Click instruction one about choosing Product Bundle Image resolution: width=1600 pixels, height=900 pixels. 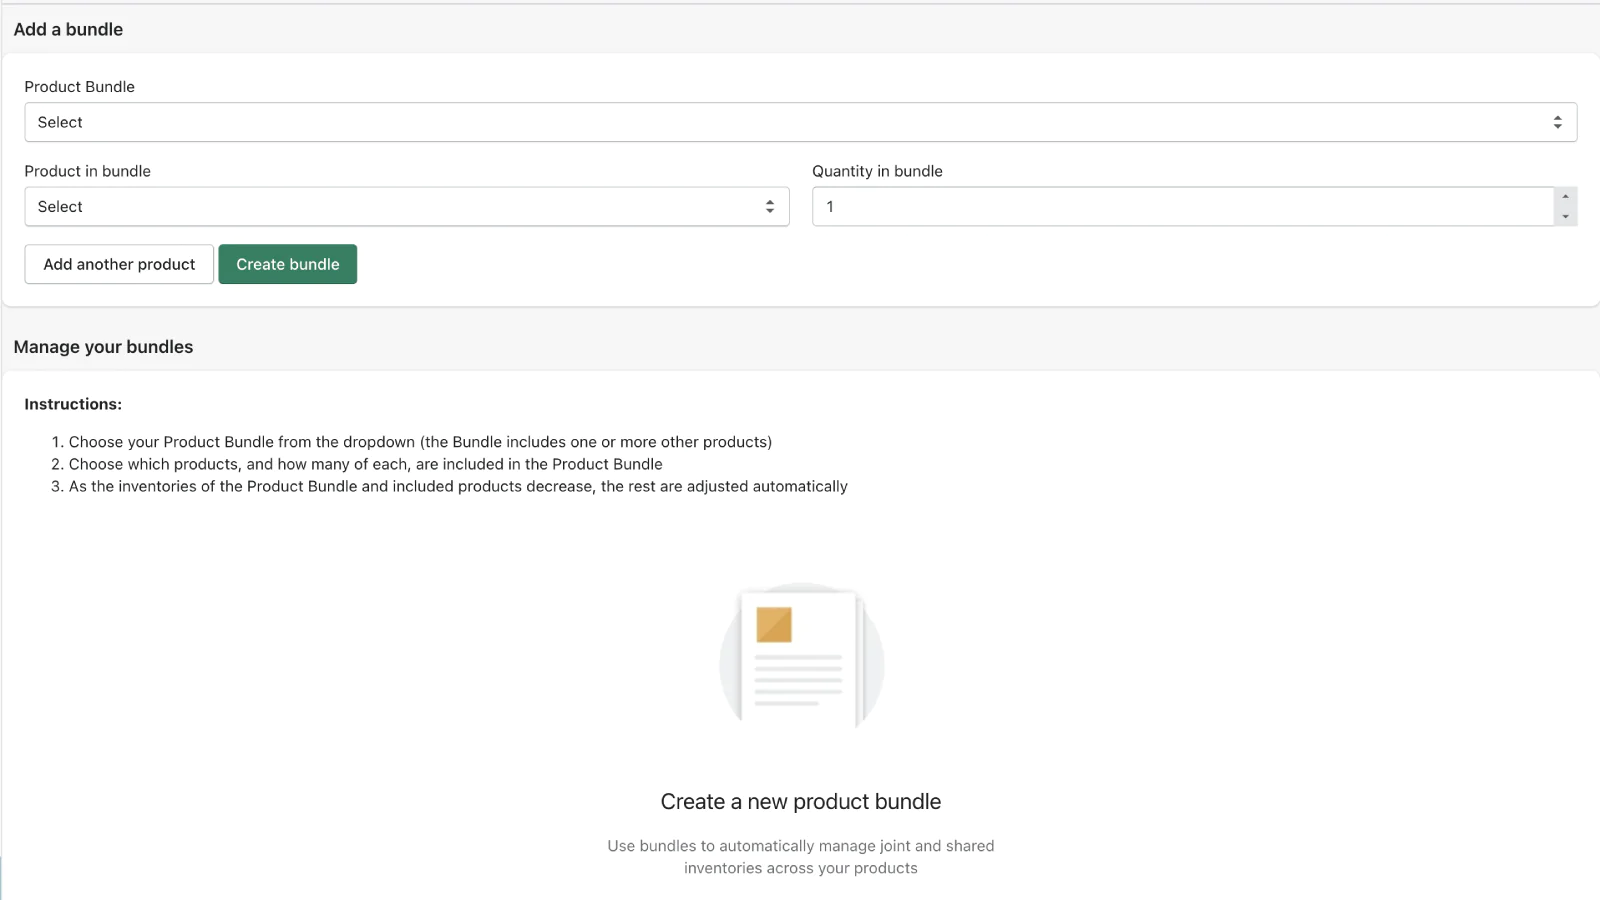pos(420,442)
